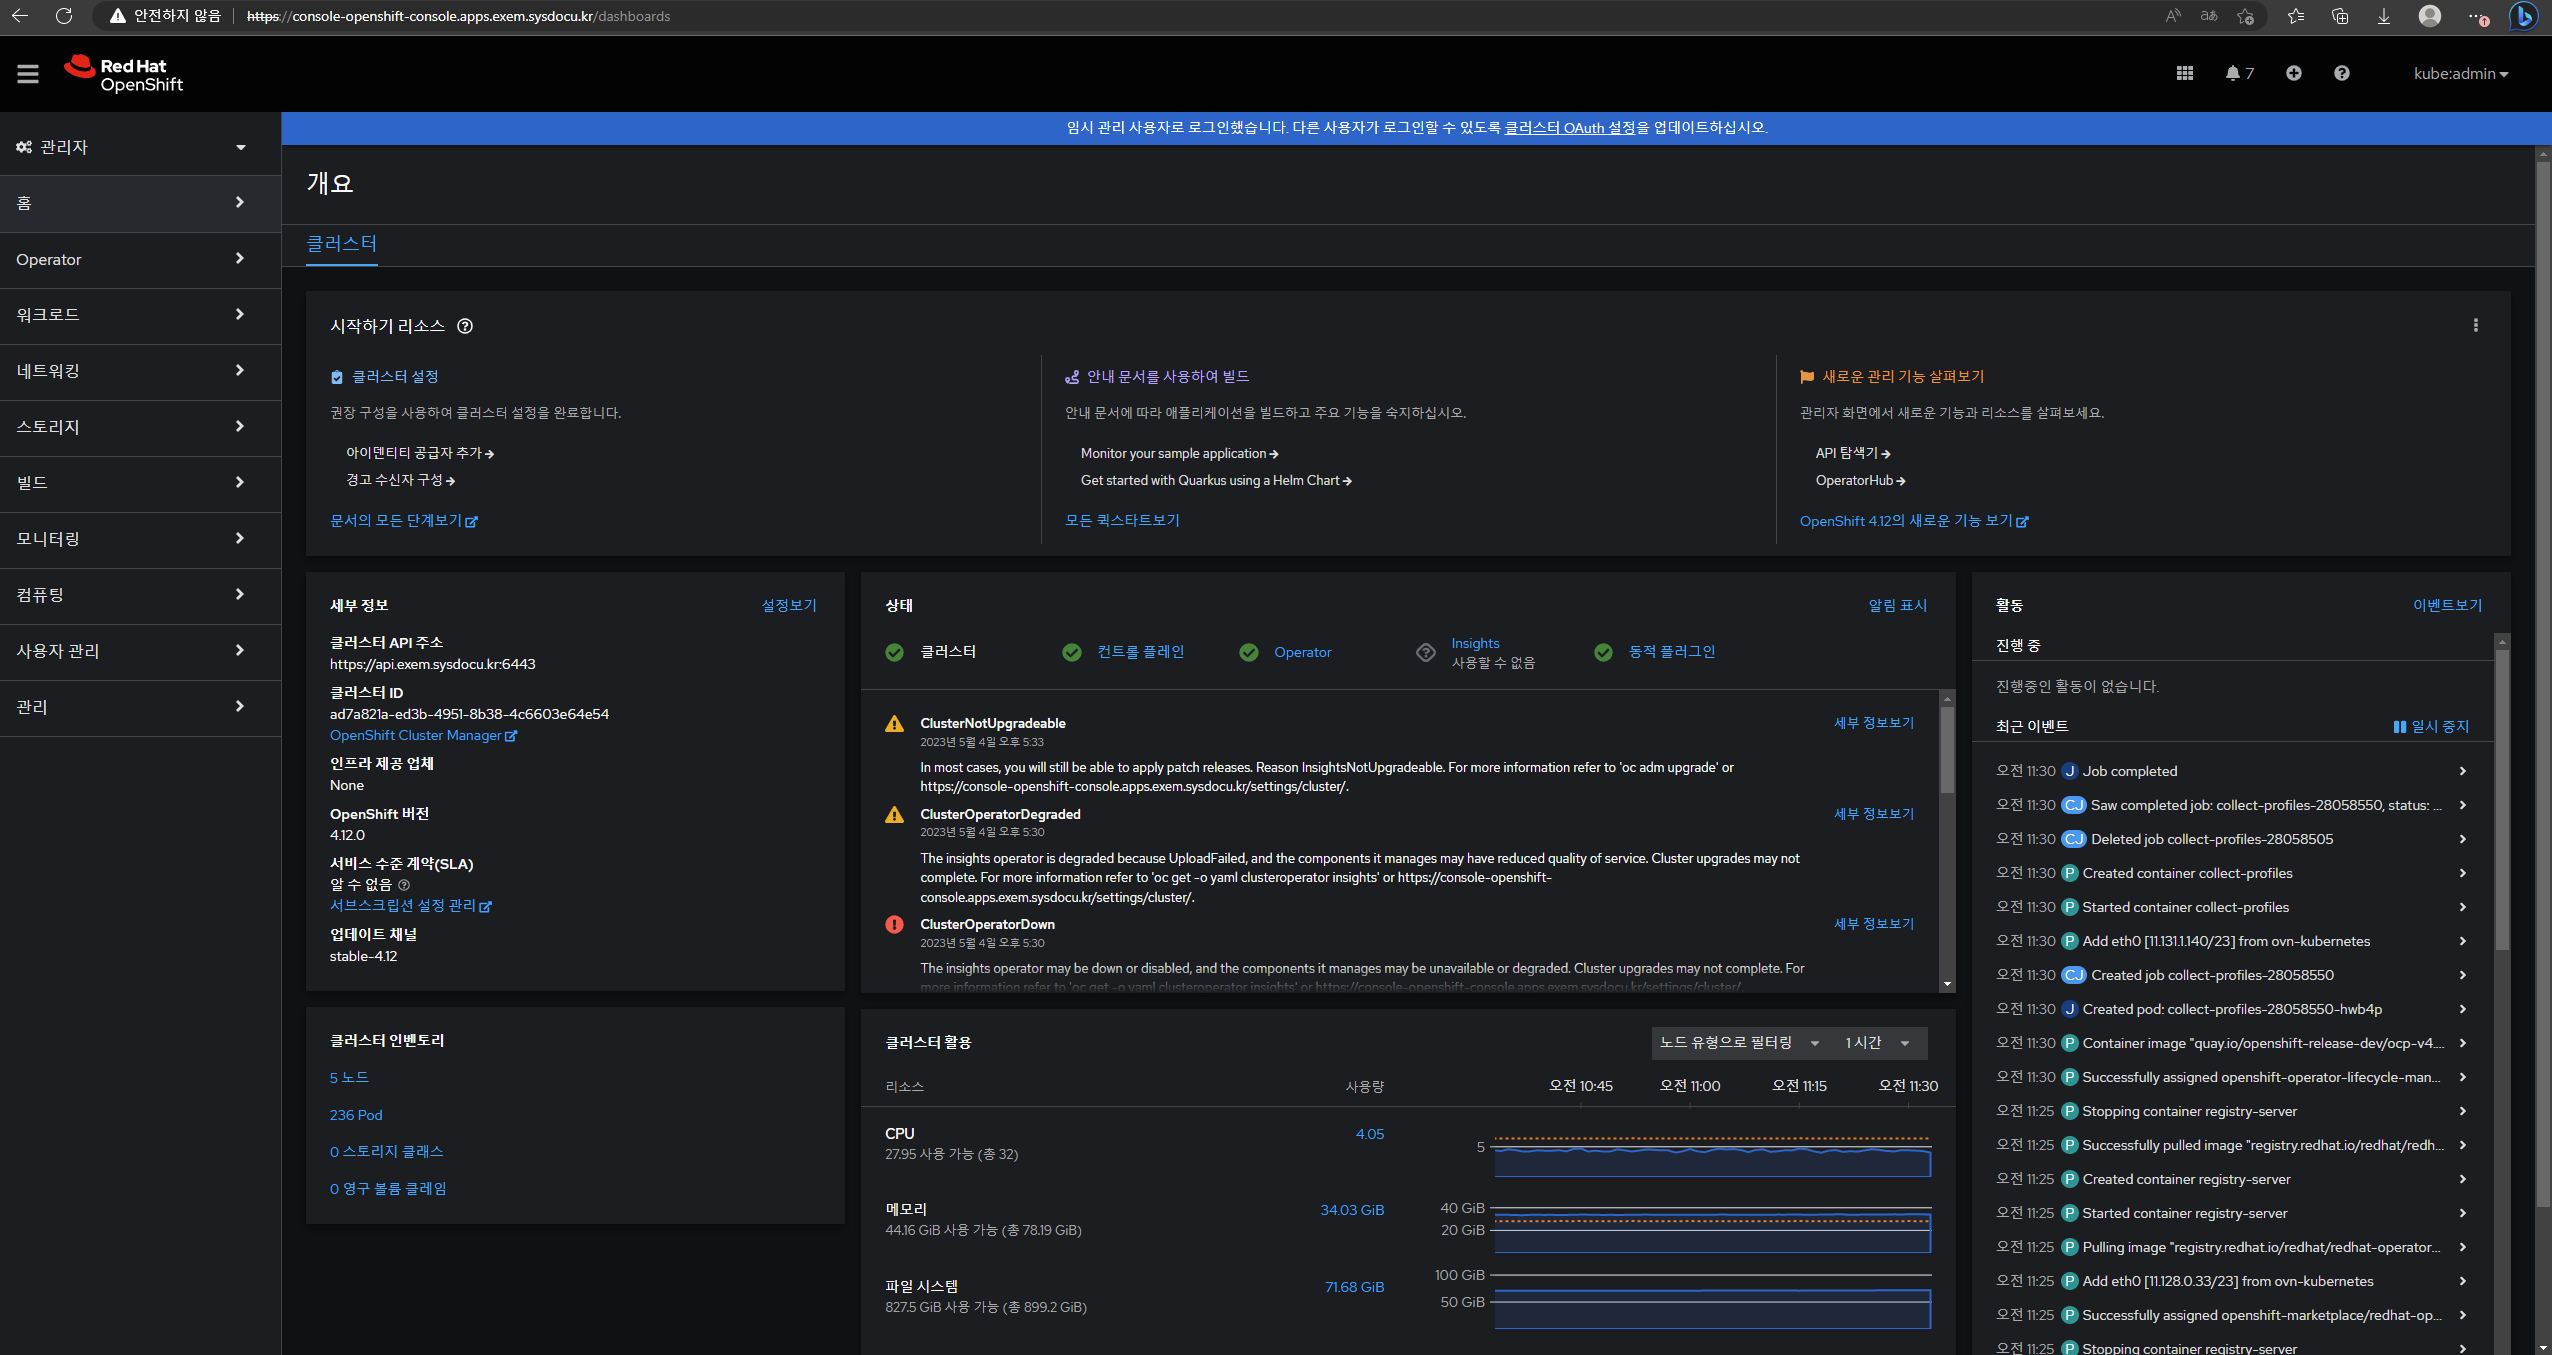Click help icon beside 시작하기 리소스
This screenshot has width=2552, height=1355.
pos(465,326)
